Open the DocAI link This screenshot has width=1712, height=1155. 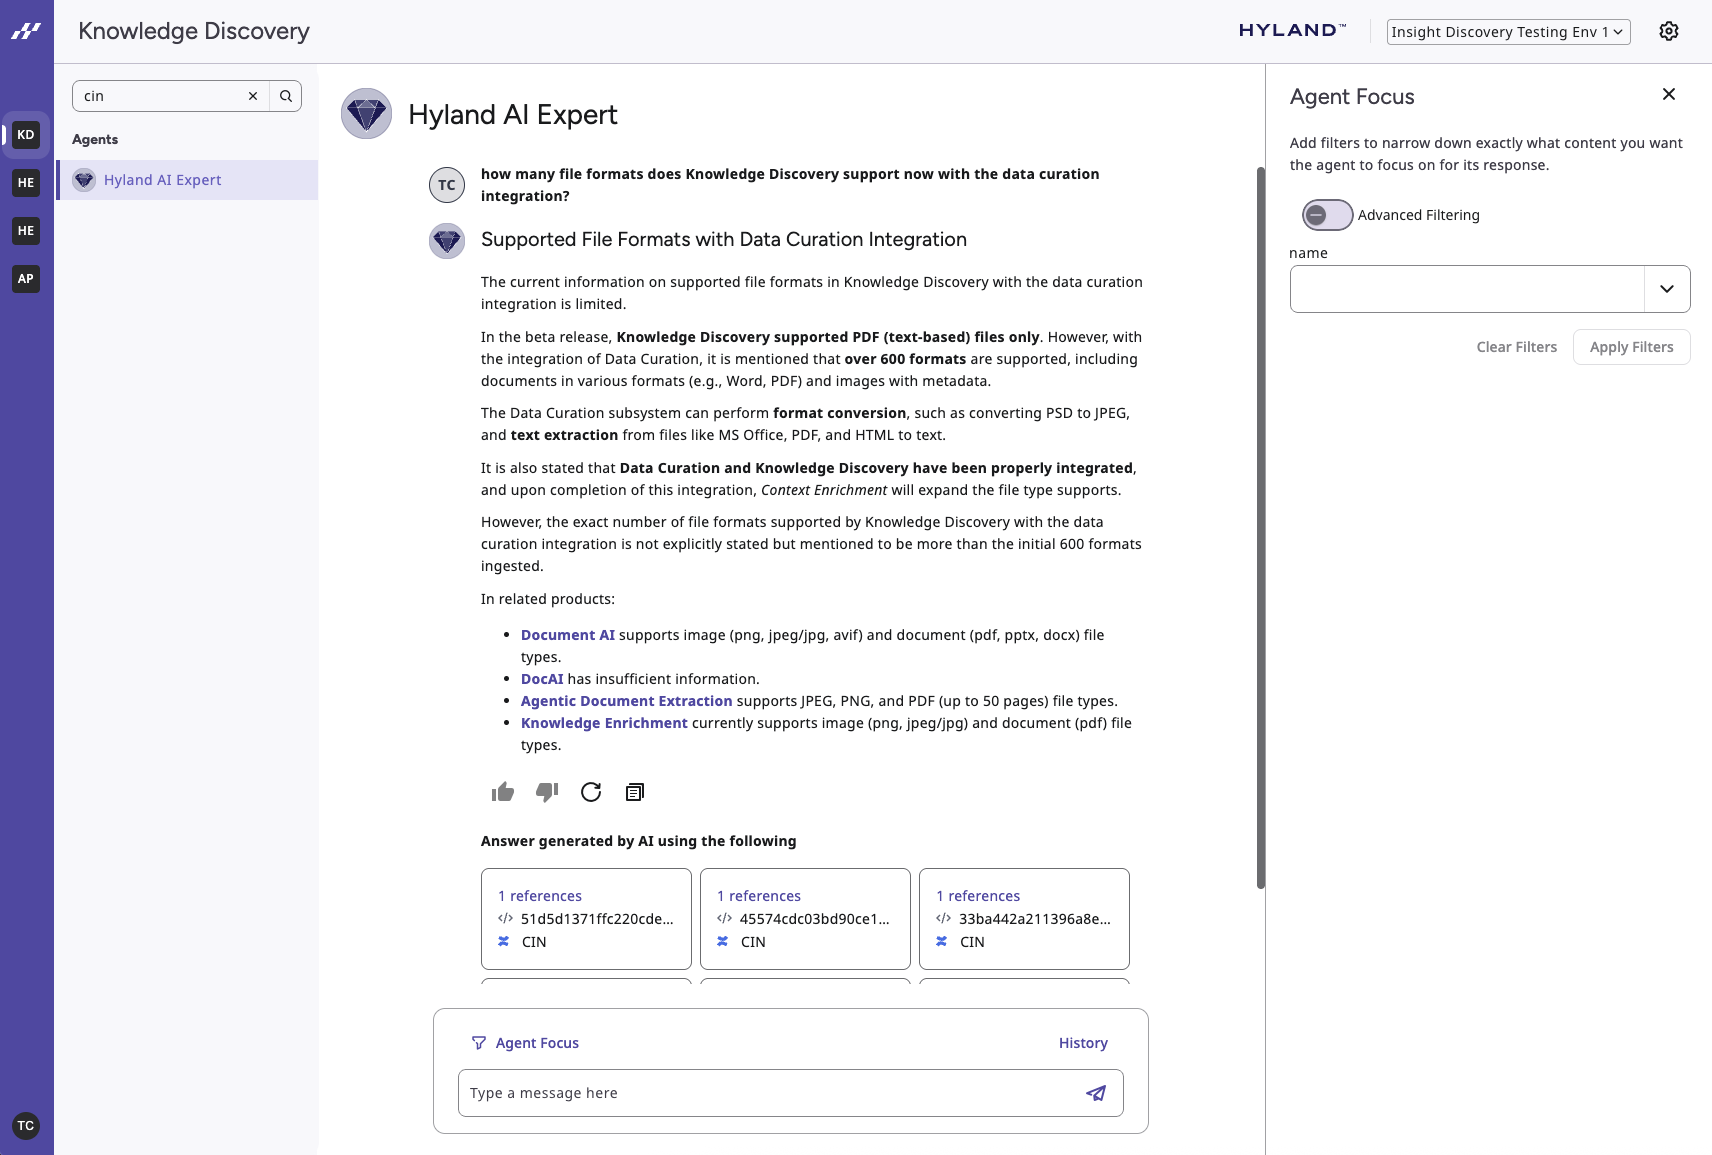point(542,679)
